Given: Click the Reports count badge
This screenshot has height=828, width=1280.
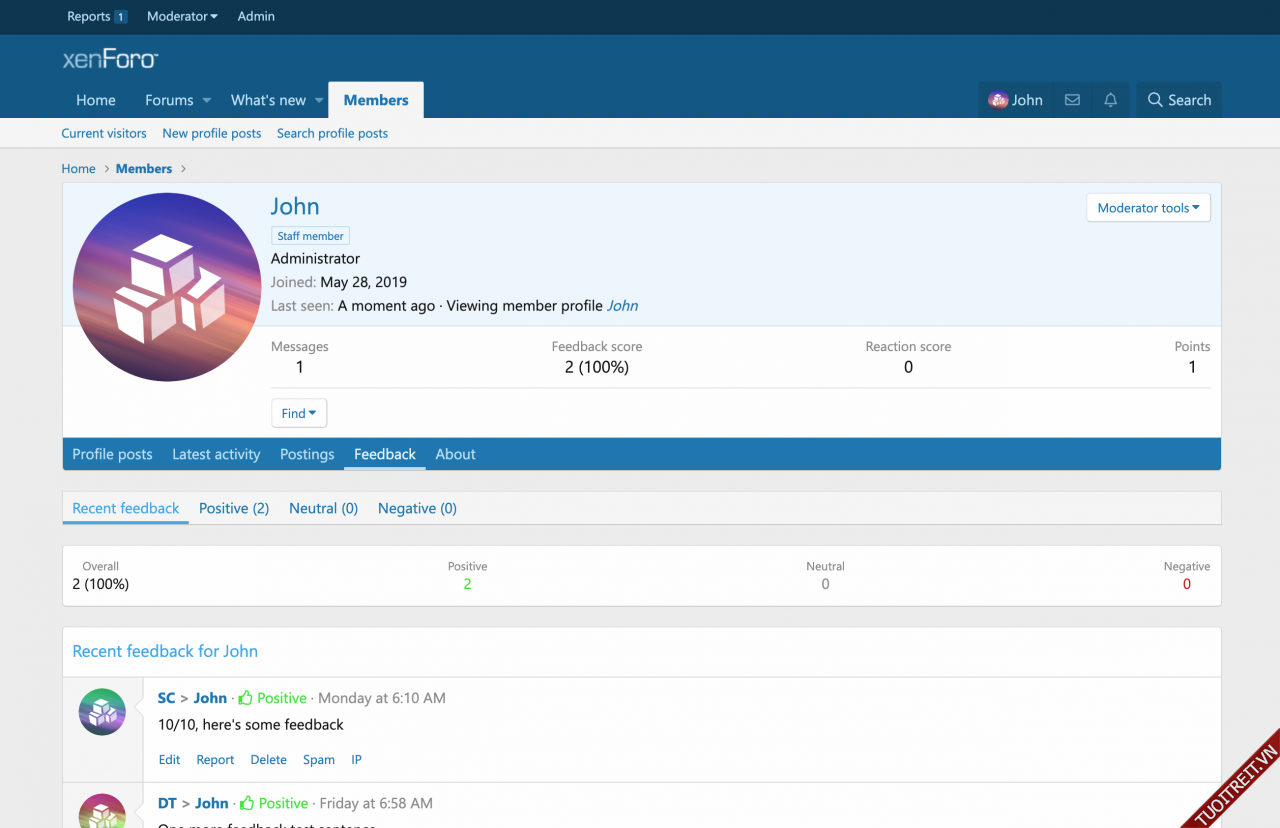Looking at the screenshot, I should coord(121,17).
